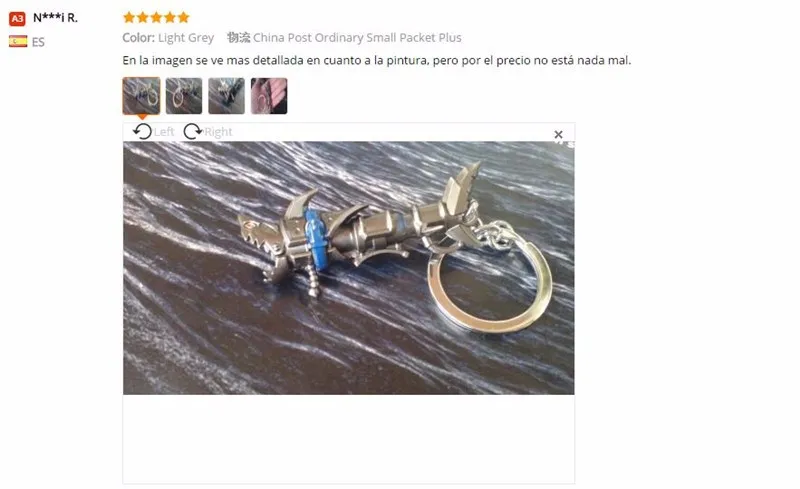
Task: Click the 'Right' rotation label
Action: (x=218, y=132)
